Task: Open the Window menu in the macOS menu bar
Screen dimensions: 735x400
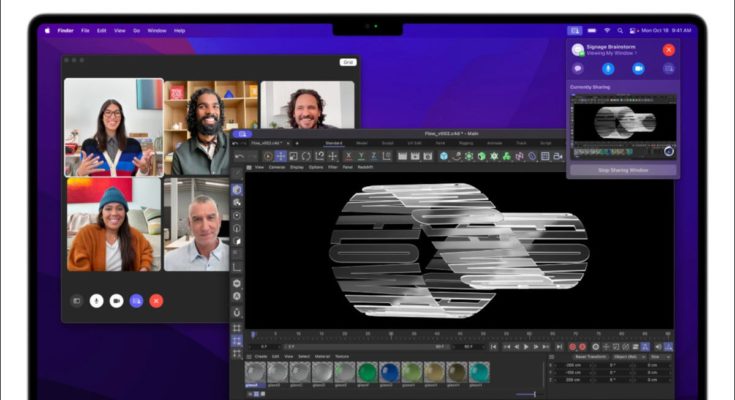Action: click(157, 31)
